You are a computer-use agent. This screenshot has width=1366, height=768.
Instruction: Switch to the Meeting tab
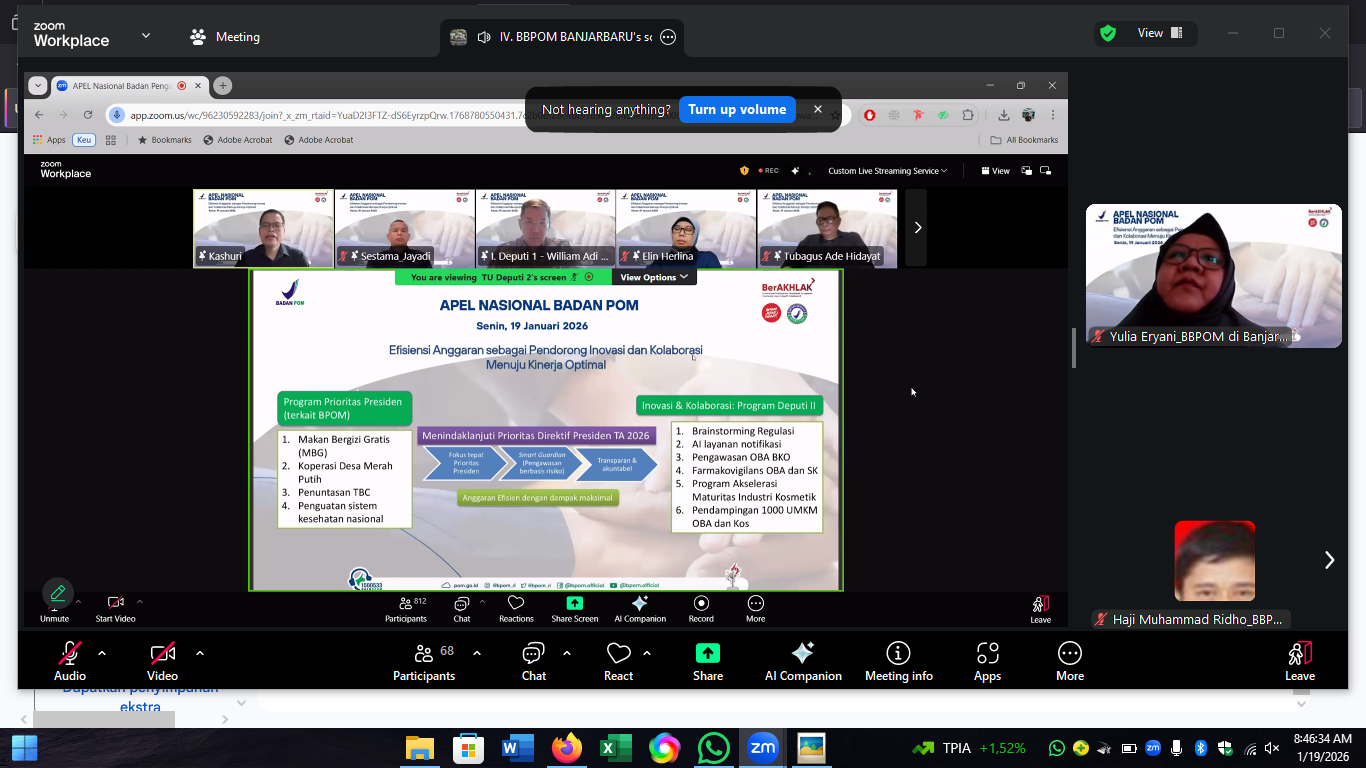click(x=225, y=37)
